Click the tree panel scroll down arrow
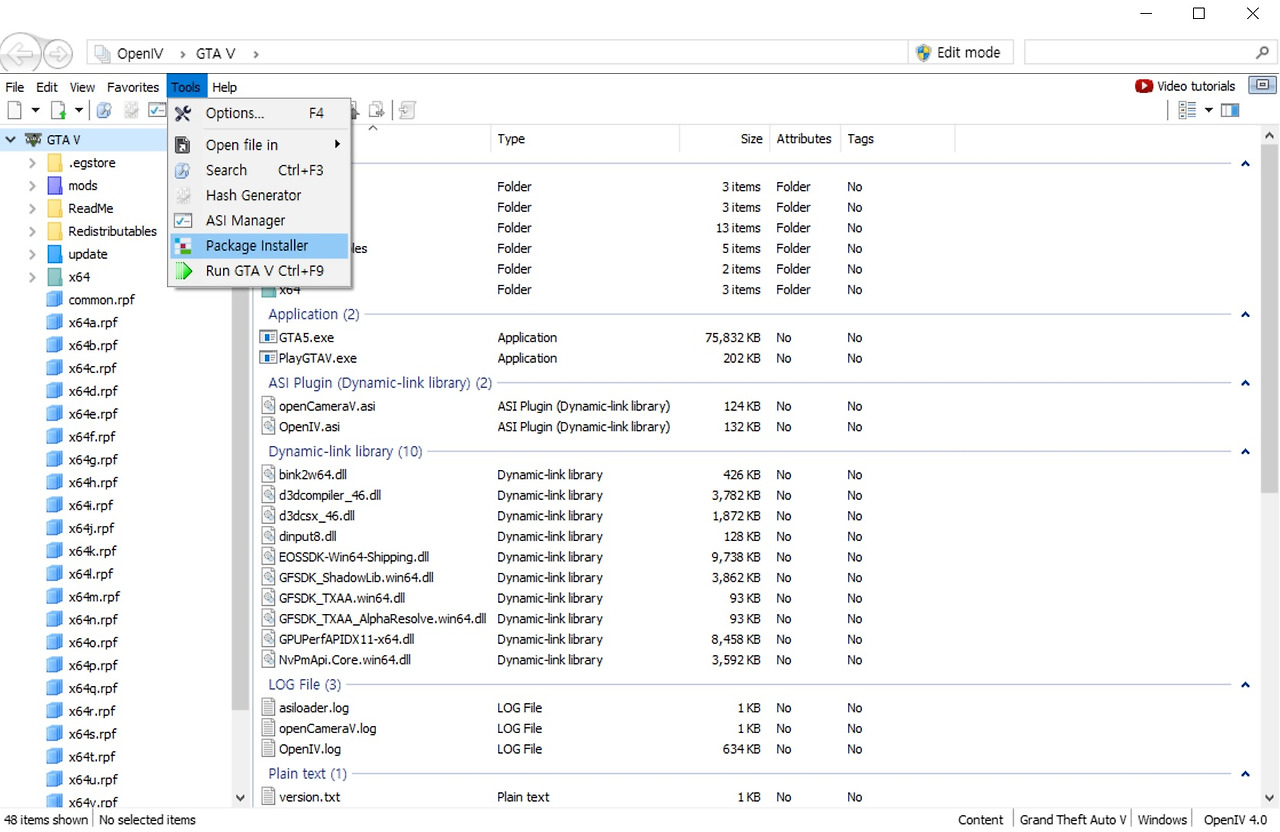The width and height of the screenshot is (1280, 832). pyautogui.click(x=240, y=797)
